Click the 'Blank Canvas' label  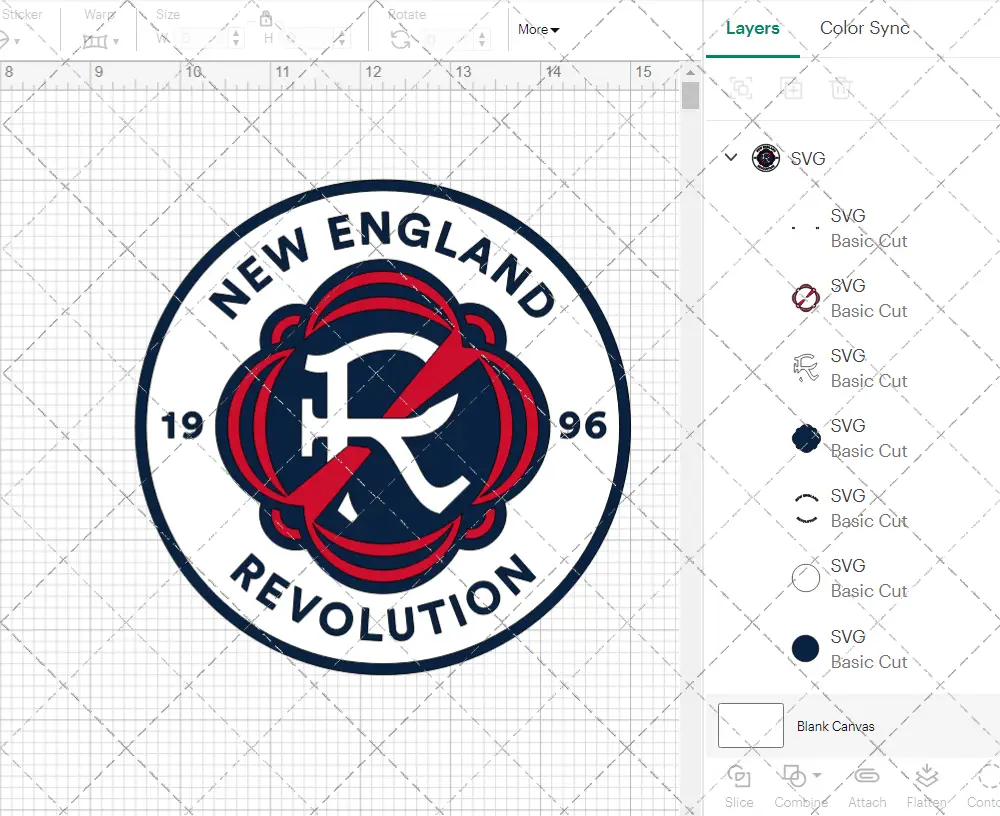835,726
